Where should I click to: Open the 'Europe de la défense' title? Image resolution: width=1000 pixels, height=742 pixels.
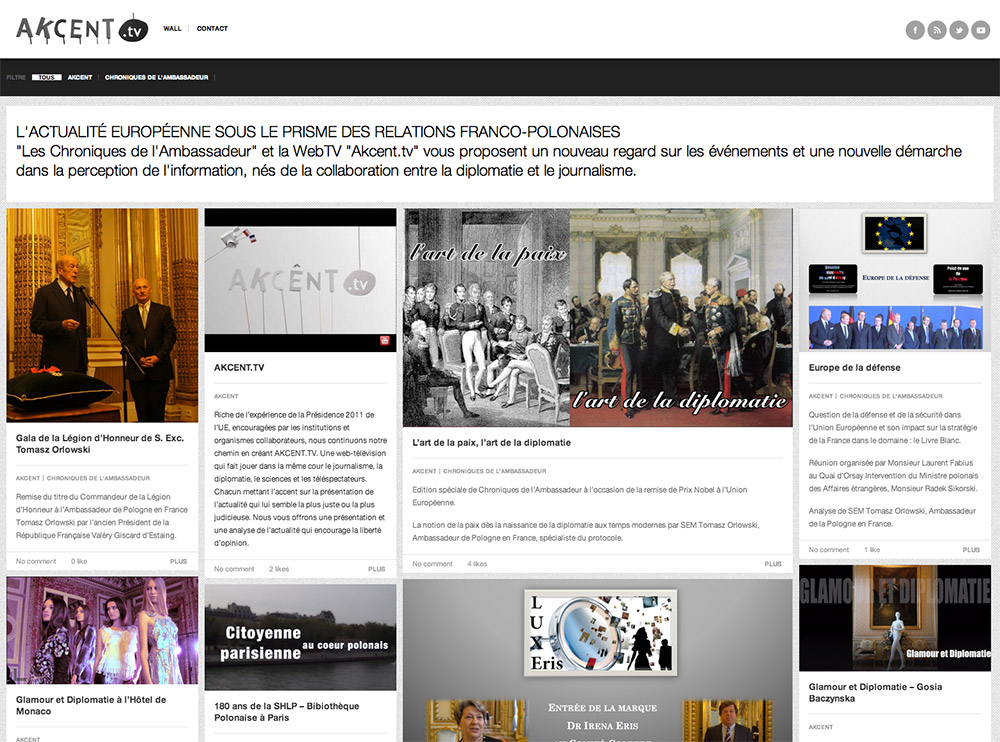[855, 367]
